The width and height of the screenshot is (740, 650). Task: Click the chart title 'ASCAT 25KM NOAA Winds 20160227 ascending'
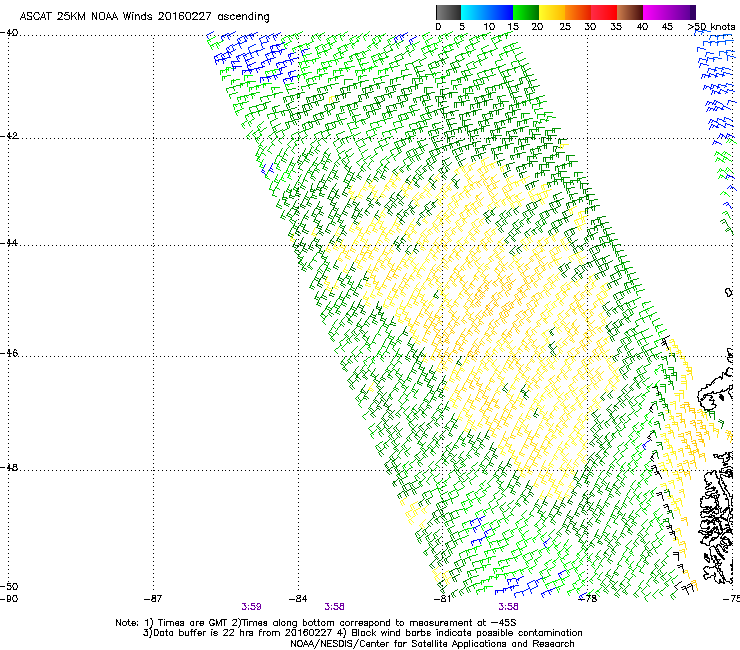pos(144,17)
